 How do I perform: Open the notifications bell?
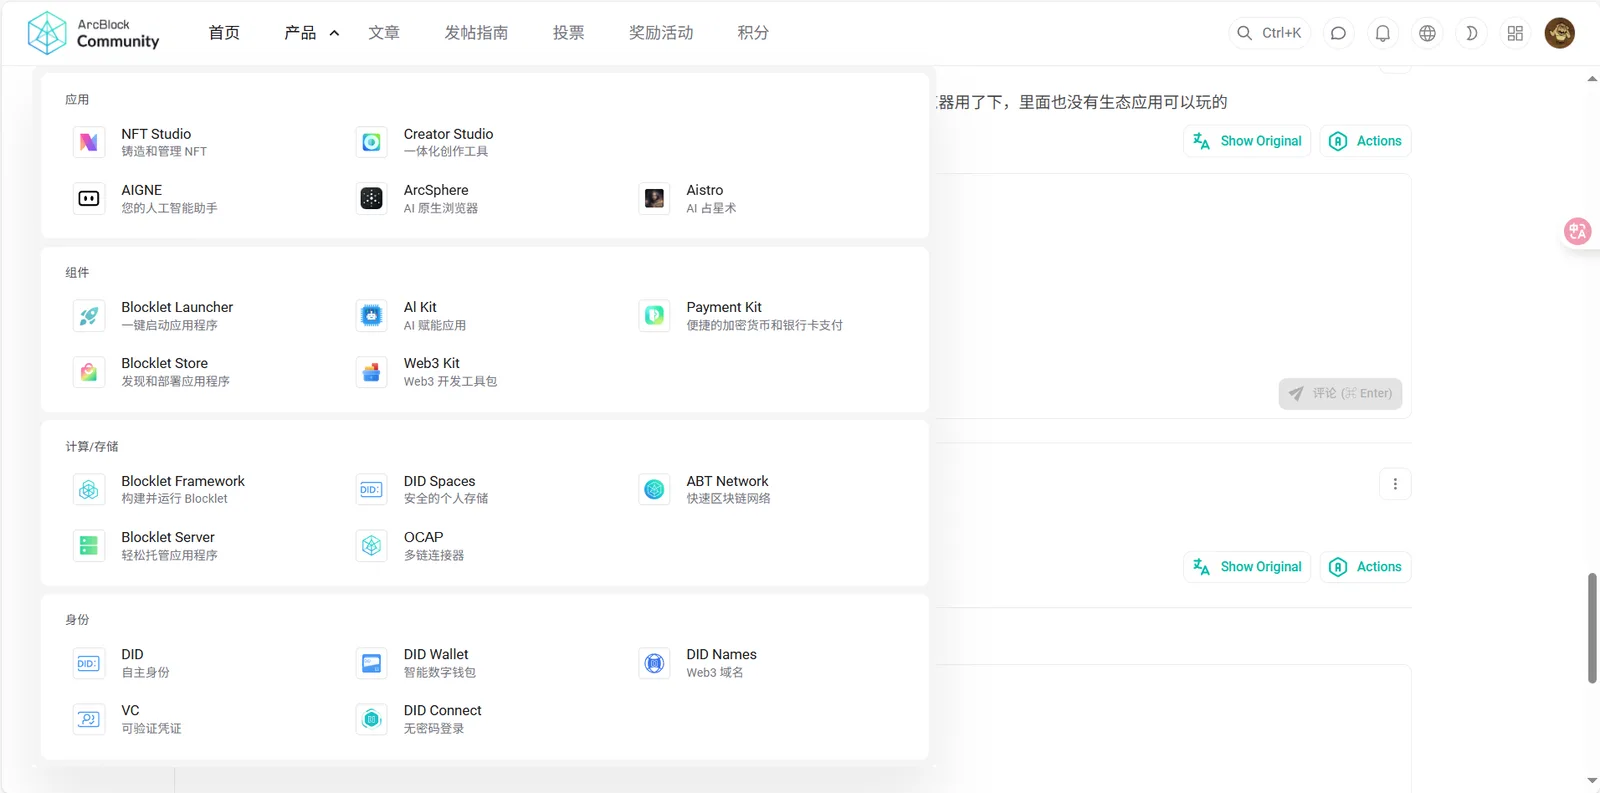(1383, 33)
